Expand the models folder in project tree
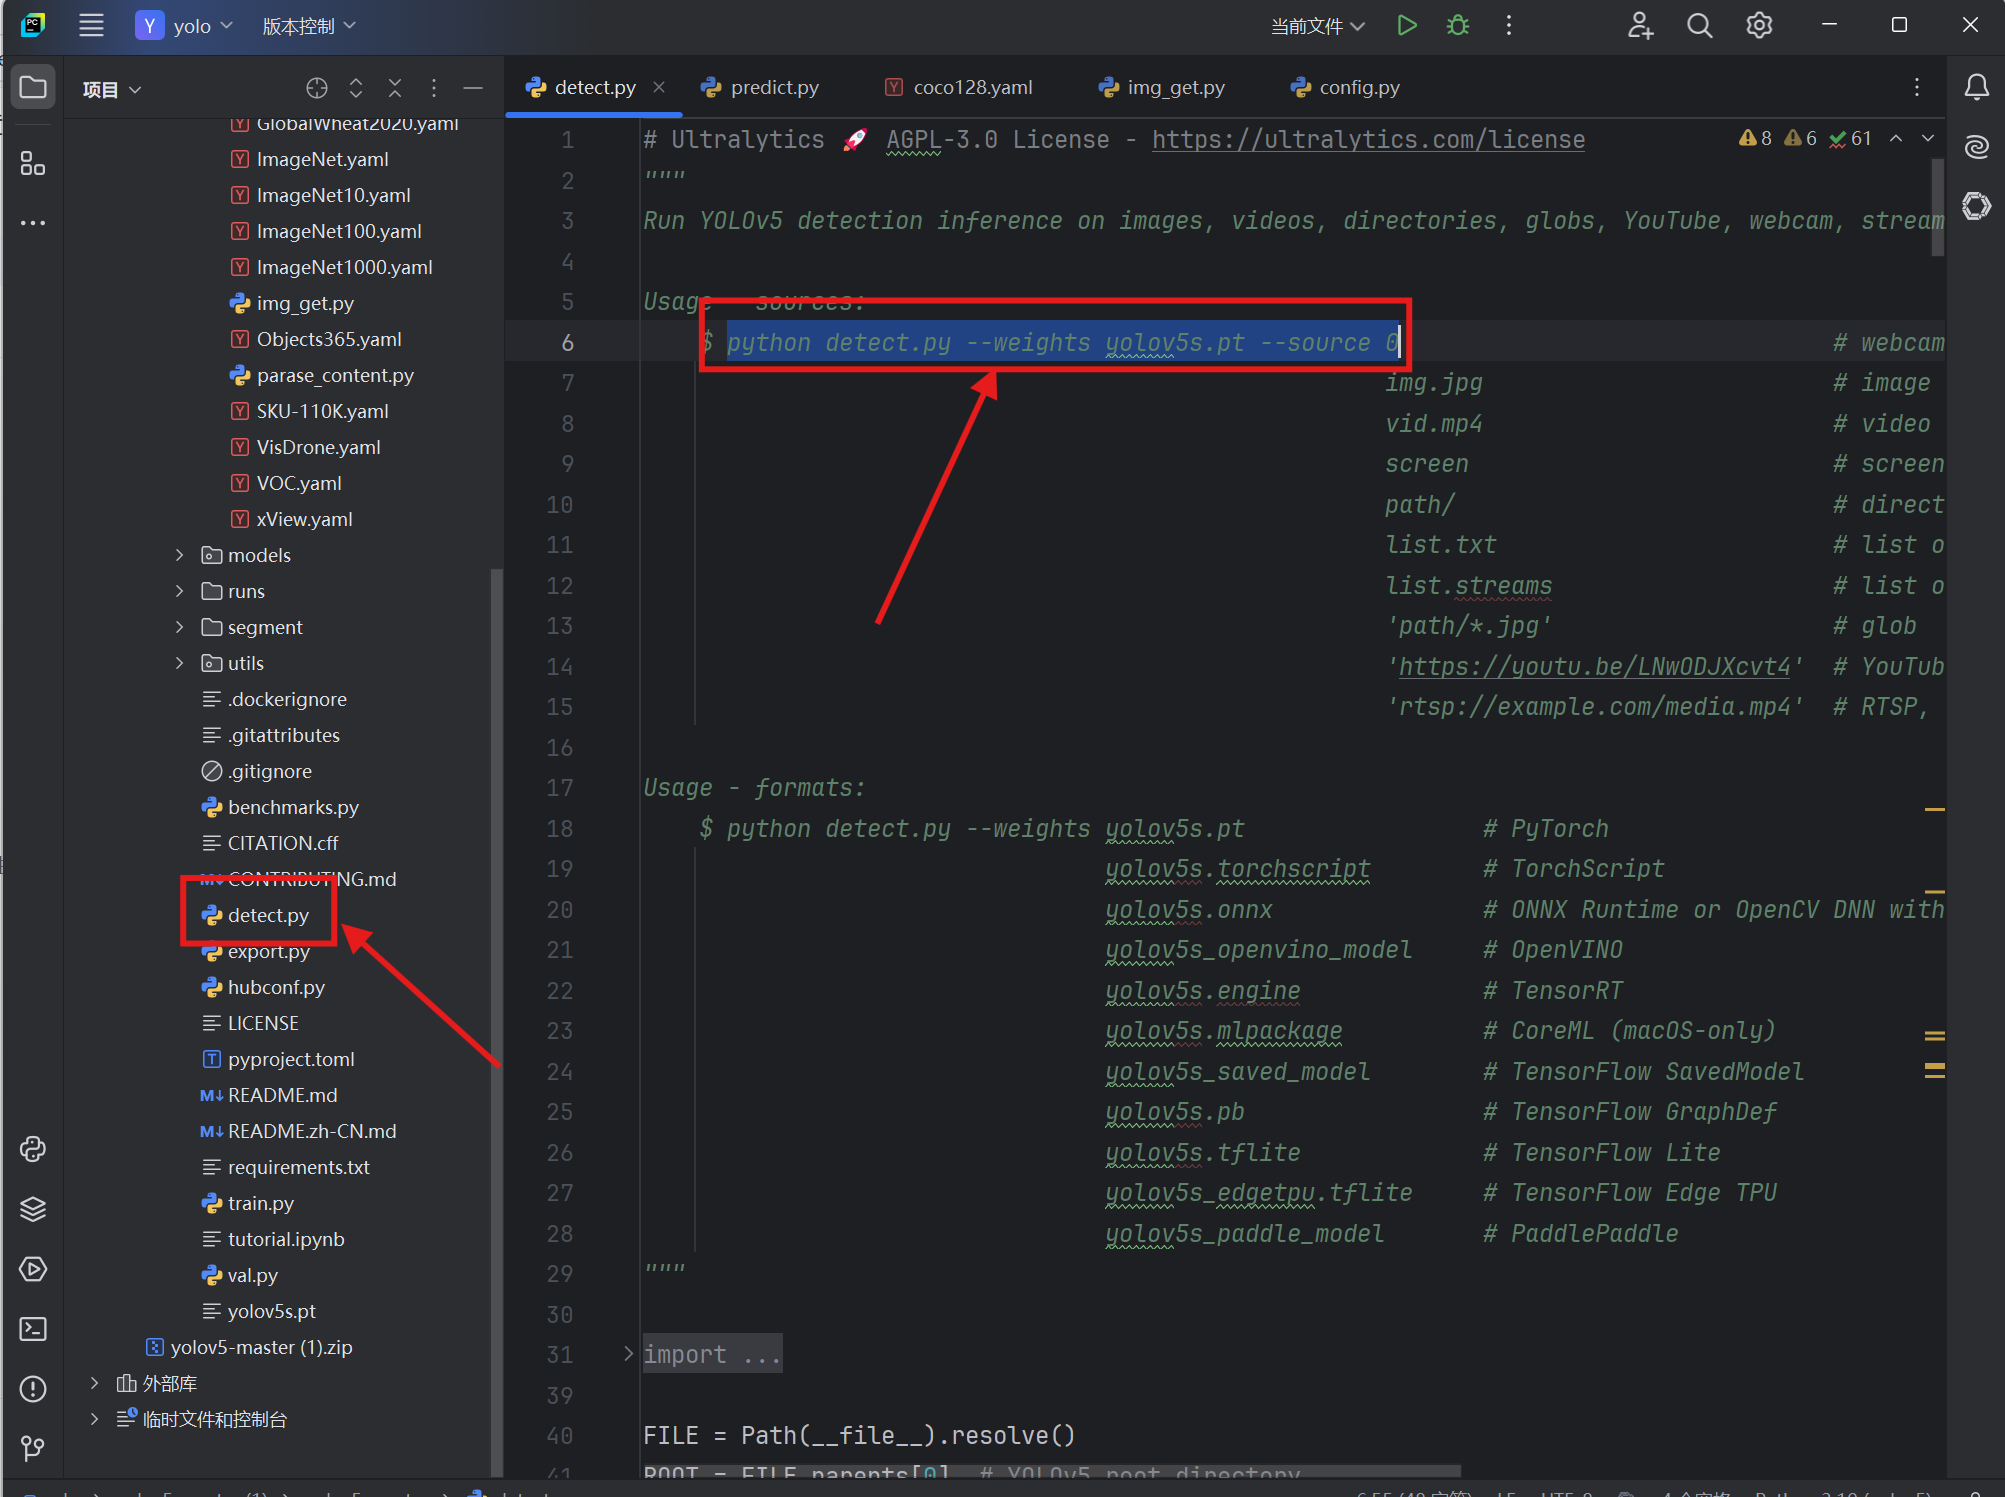 tap(180, 555)
